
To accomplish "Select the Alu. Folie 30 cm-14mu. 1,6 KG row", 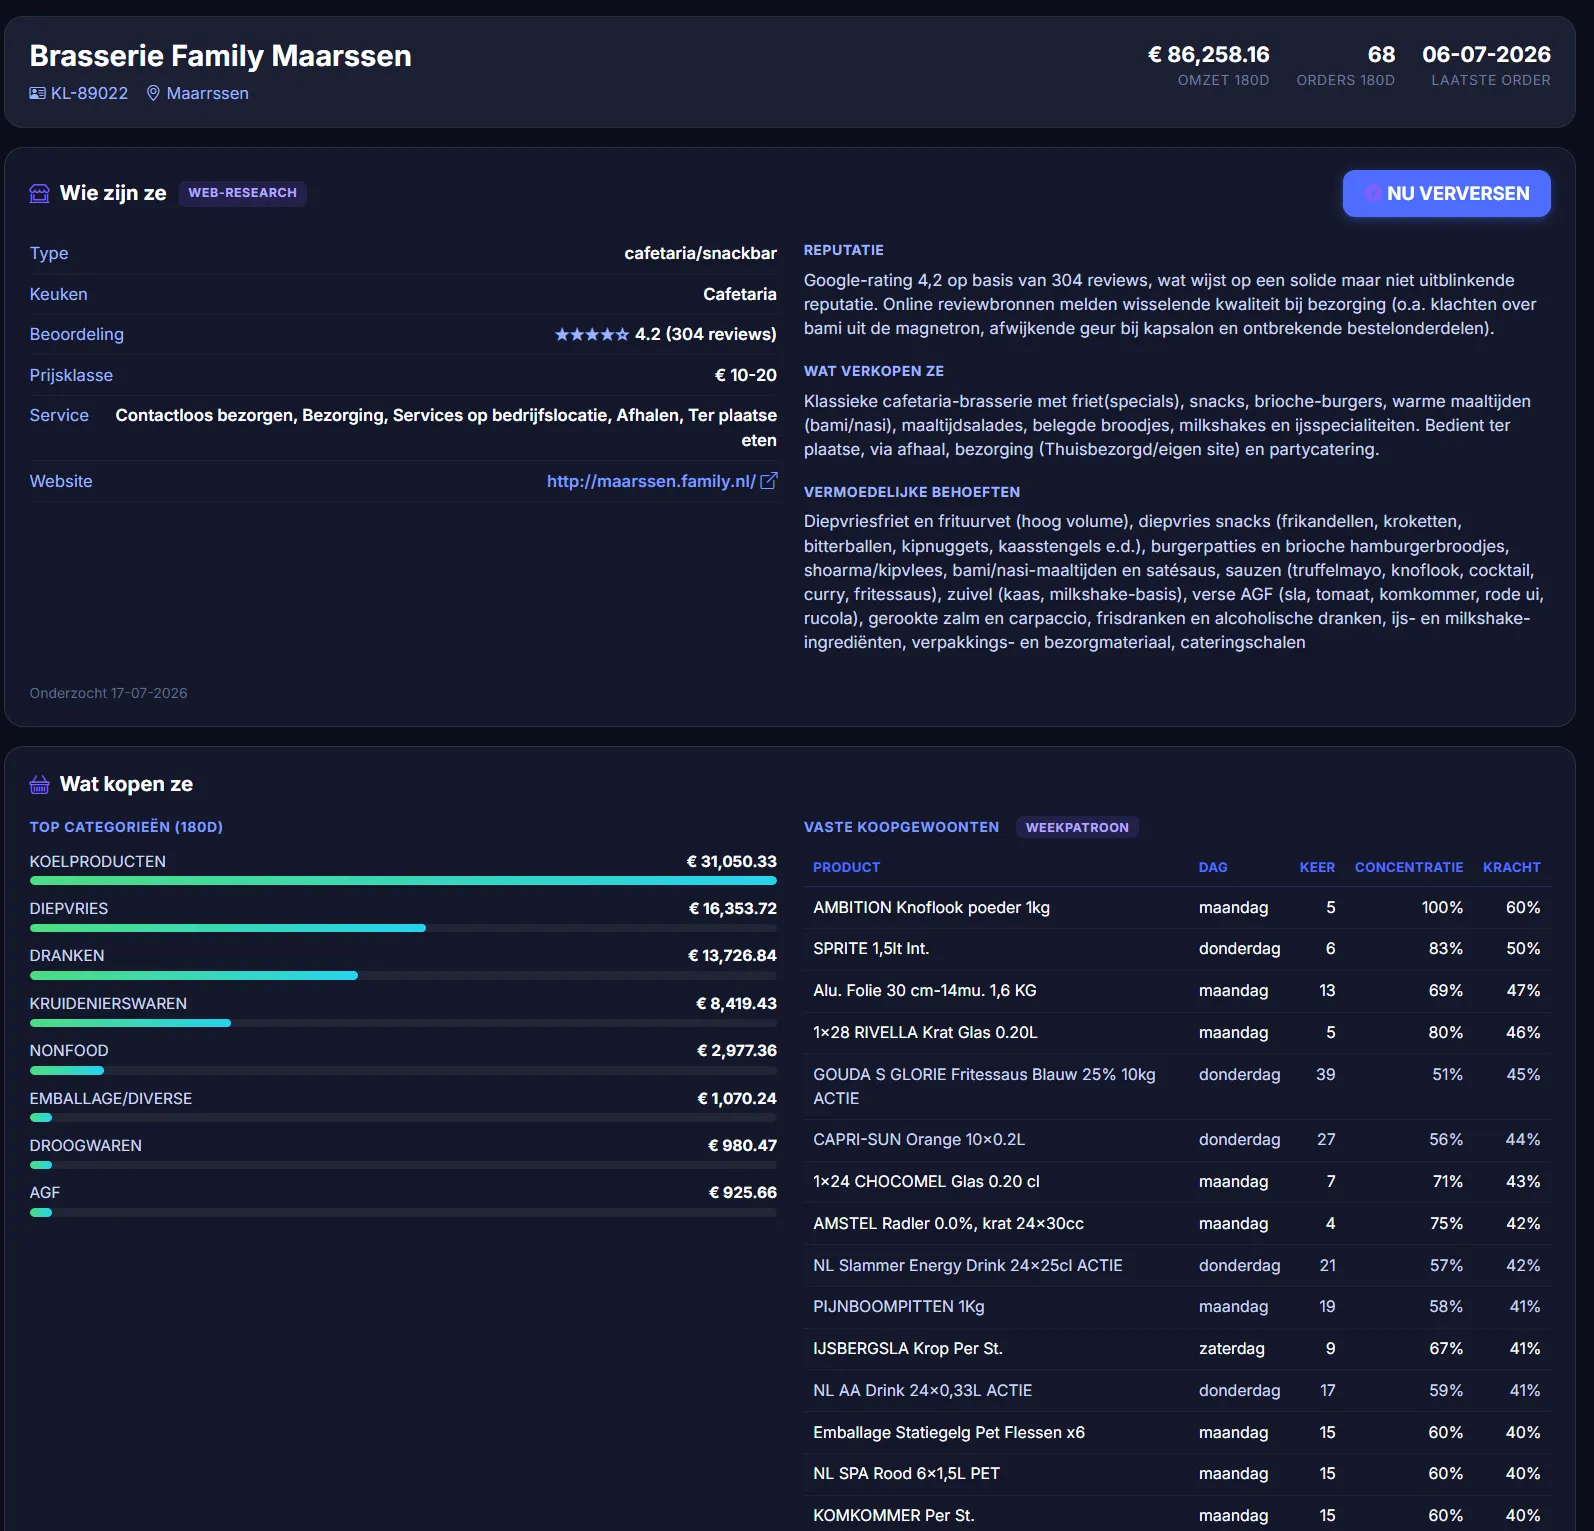I will click(x=1177, y=991).
